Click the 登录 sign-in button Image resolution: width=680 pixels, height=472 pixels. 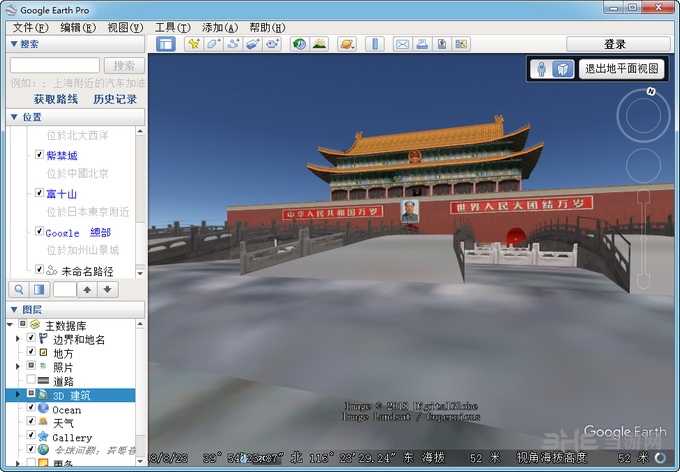[618, 44]
